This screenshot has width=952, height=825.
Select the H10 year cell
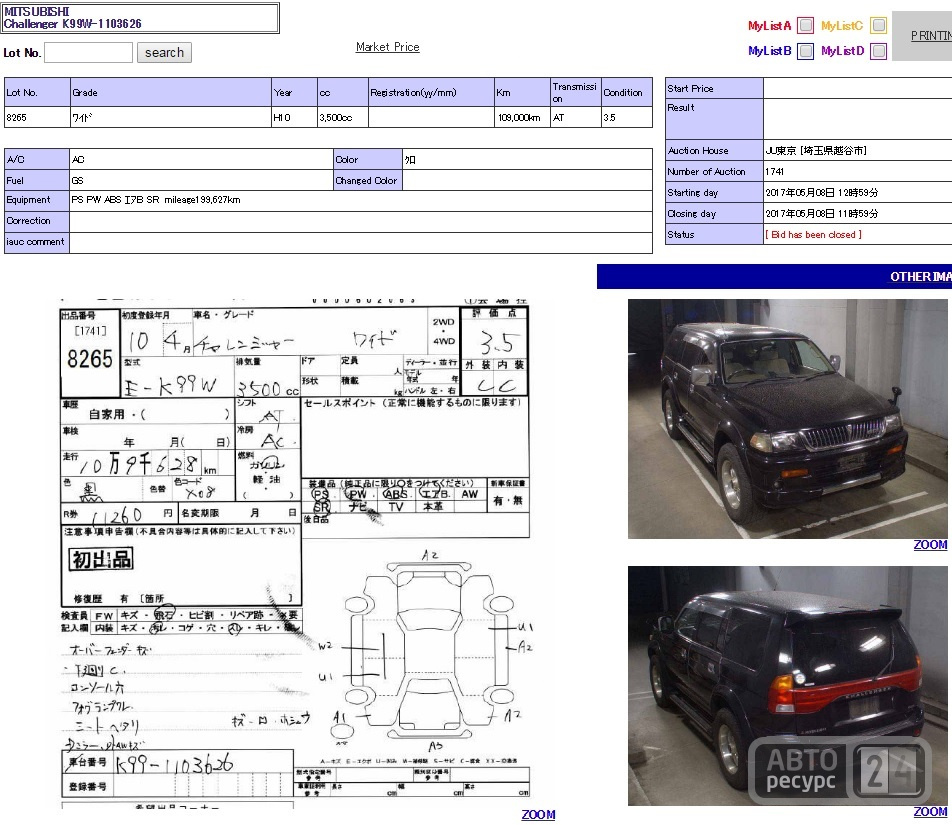point(294,118)
